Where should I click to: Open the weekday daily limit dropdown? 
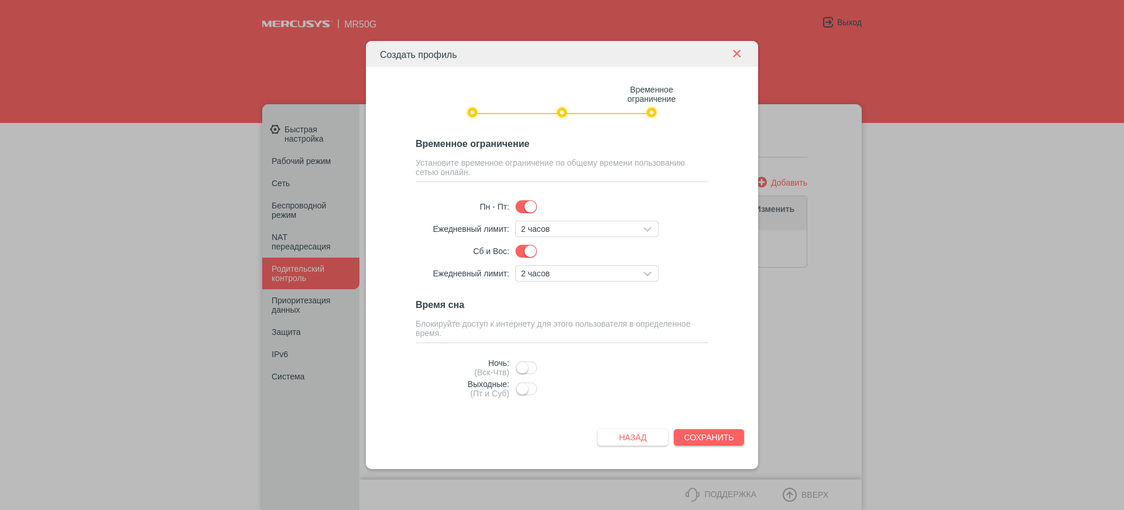(x=586, y=229)
